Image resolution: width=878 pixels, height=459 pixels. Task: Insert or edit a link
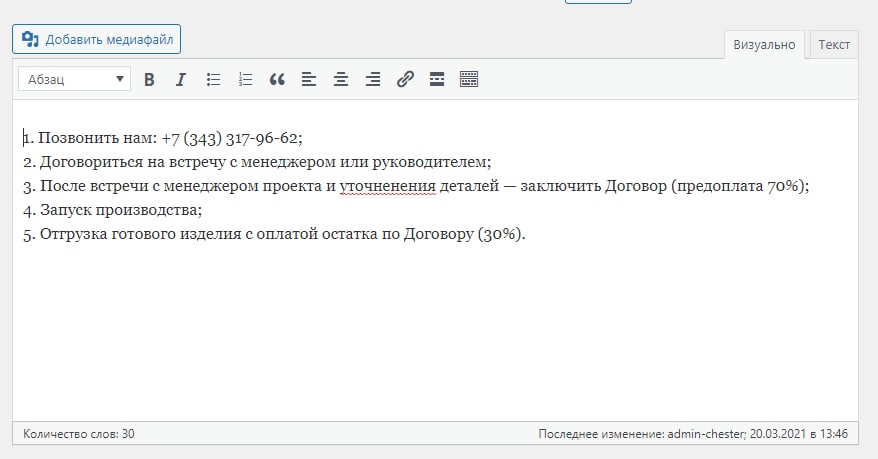(405, 79)
